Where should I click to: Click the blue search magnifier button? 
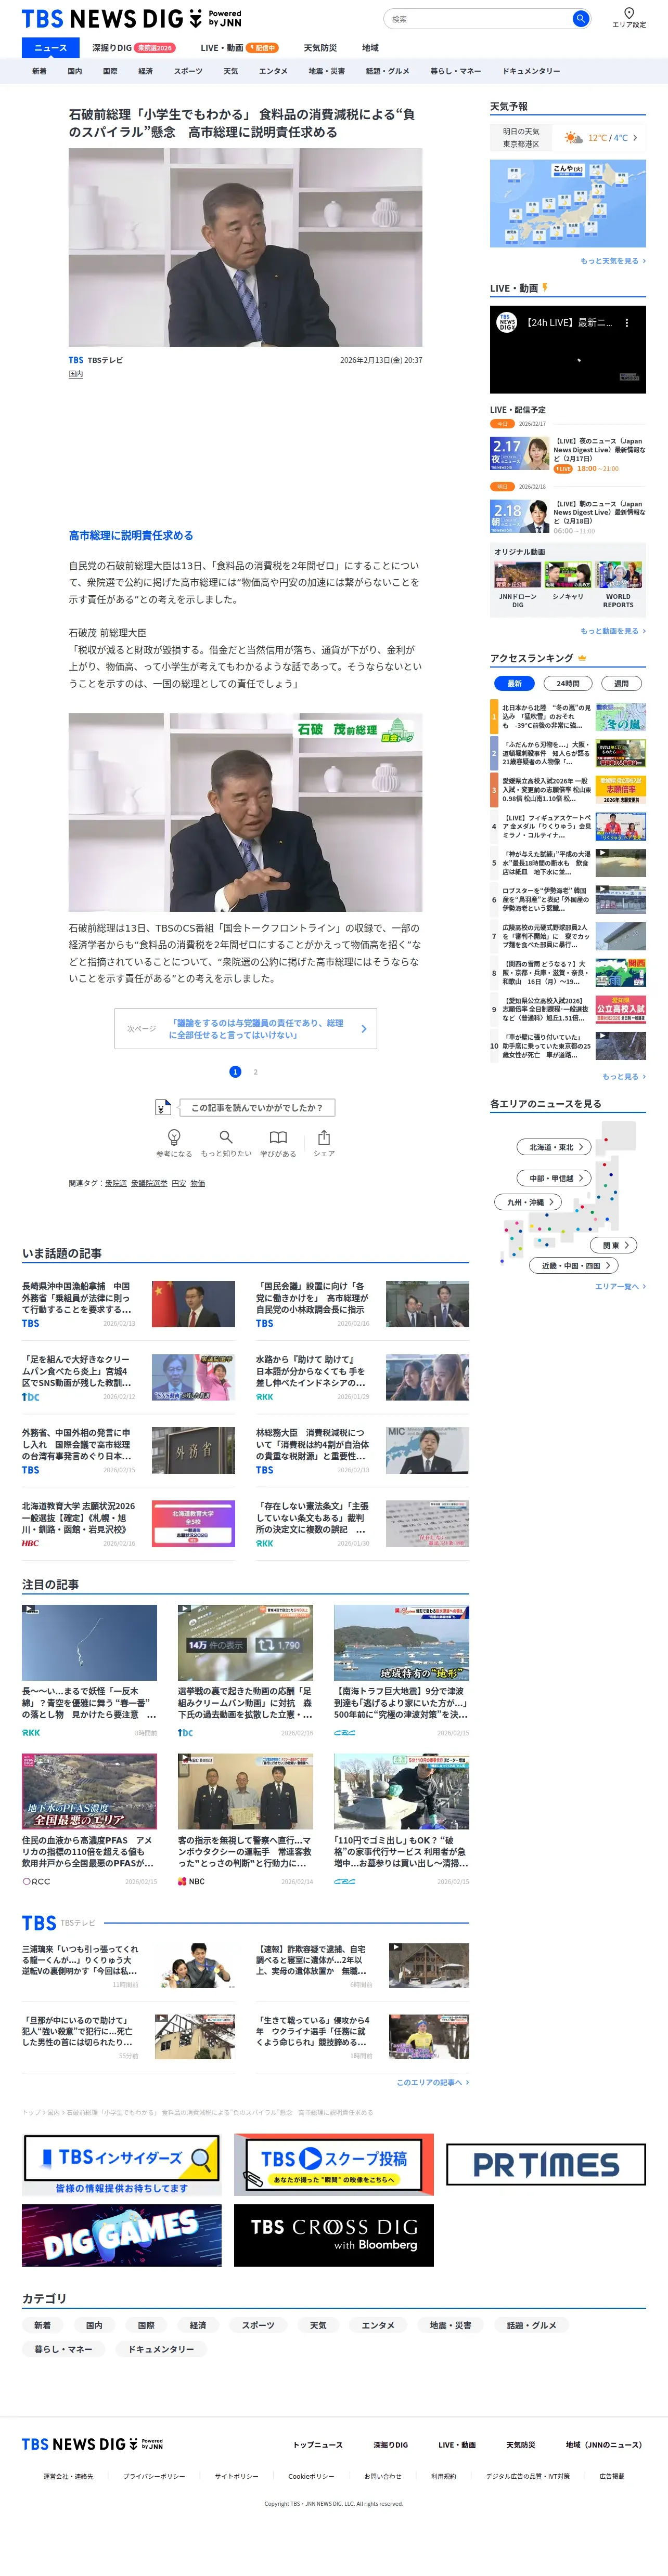coord(580,19)
